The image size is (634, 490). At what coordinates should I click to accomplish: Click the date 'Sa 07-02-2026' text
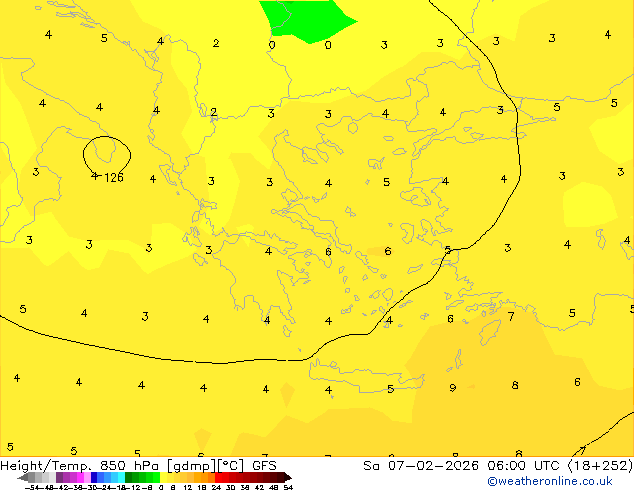pos(421,466)
